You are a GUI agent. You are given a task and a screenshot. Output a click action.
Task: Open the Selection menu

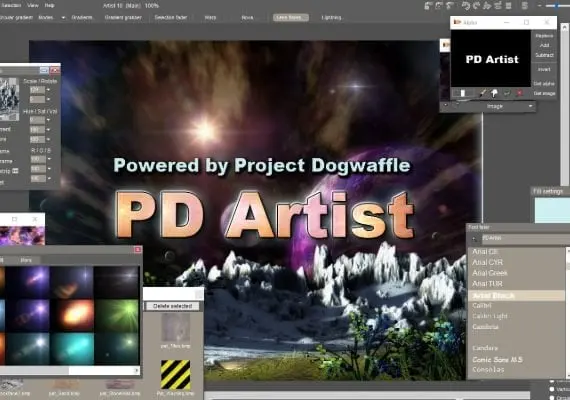pos(11,5)
